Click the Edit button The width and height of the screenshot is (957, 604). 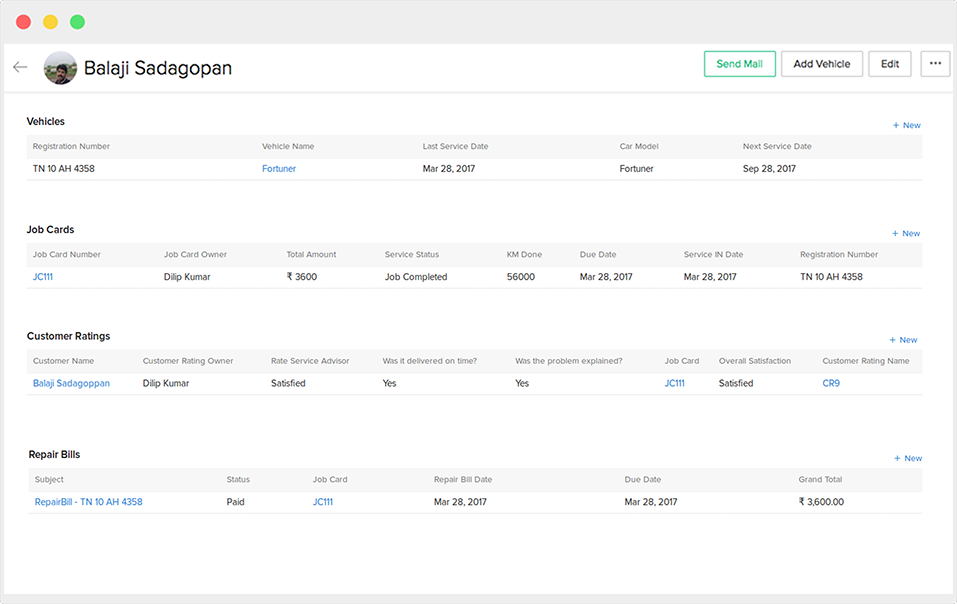click(x=889, y=64)
